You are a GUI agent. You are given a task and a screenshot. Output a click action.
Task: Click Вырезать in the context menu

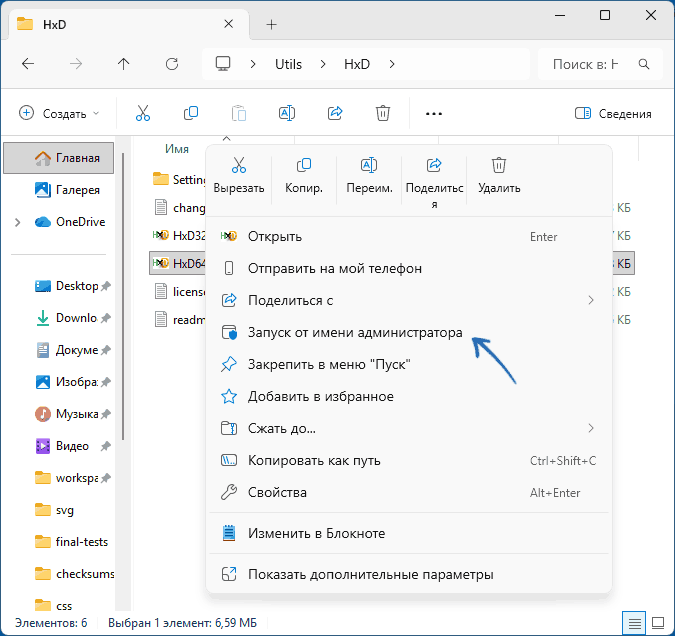[x=239, y=177]
